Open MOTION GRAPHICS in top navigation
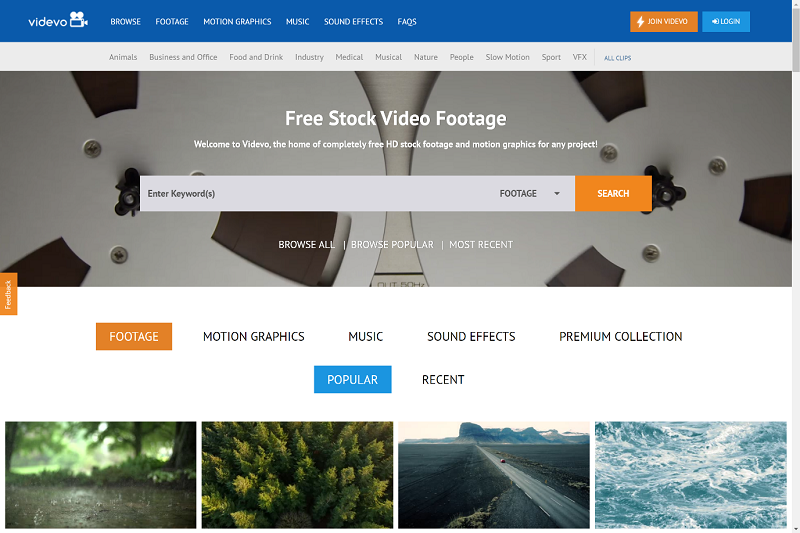Screen dimensions: 800x533 pyautogui.click(x=237, y=21)
